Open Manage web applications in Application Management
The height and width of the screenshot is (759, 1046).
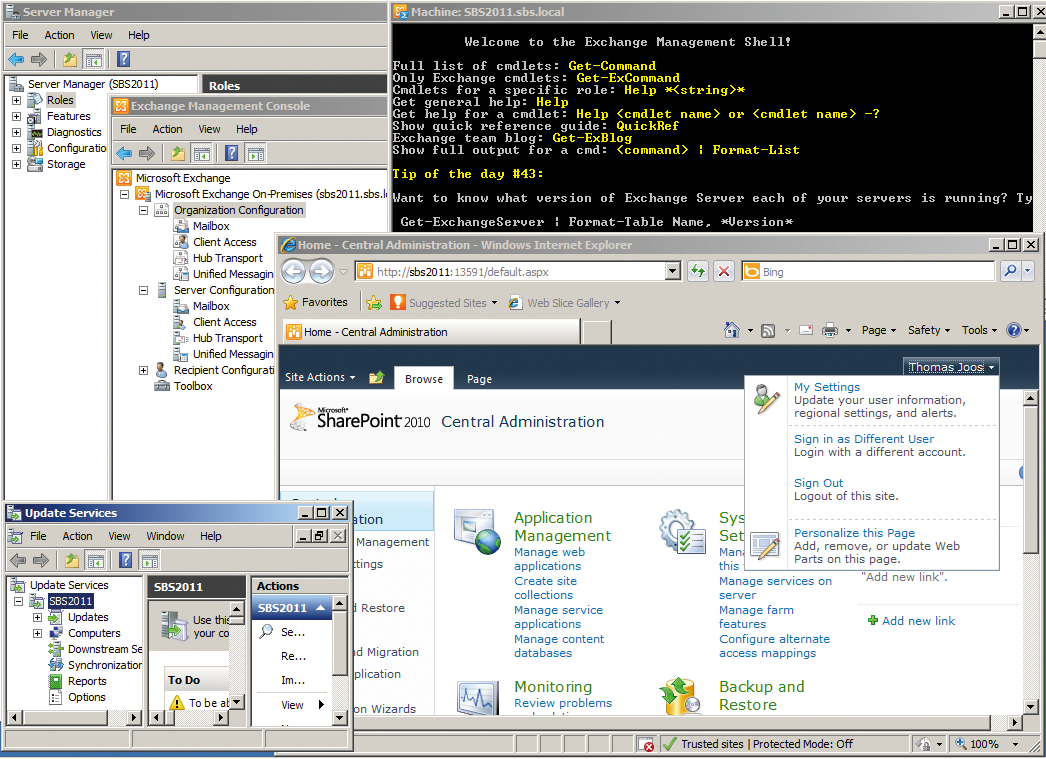549,558
